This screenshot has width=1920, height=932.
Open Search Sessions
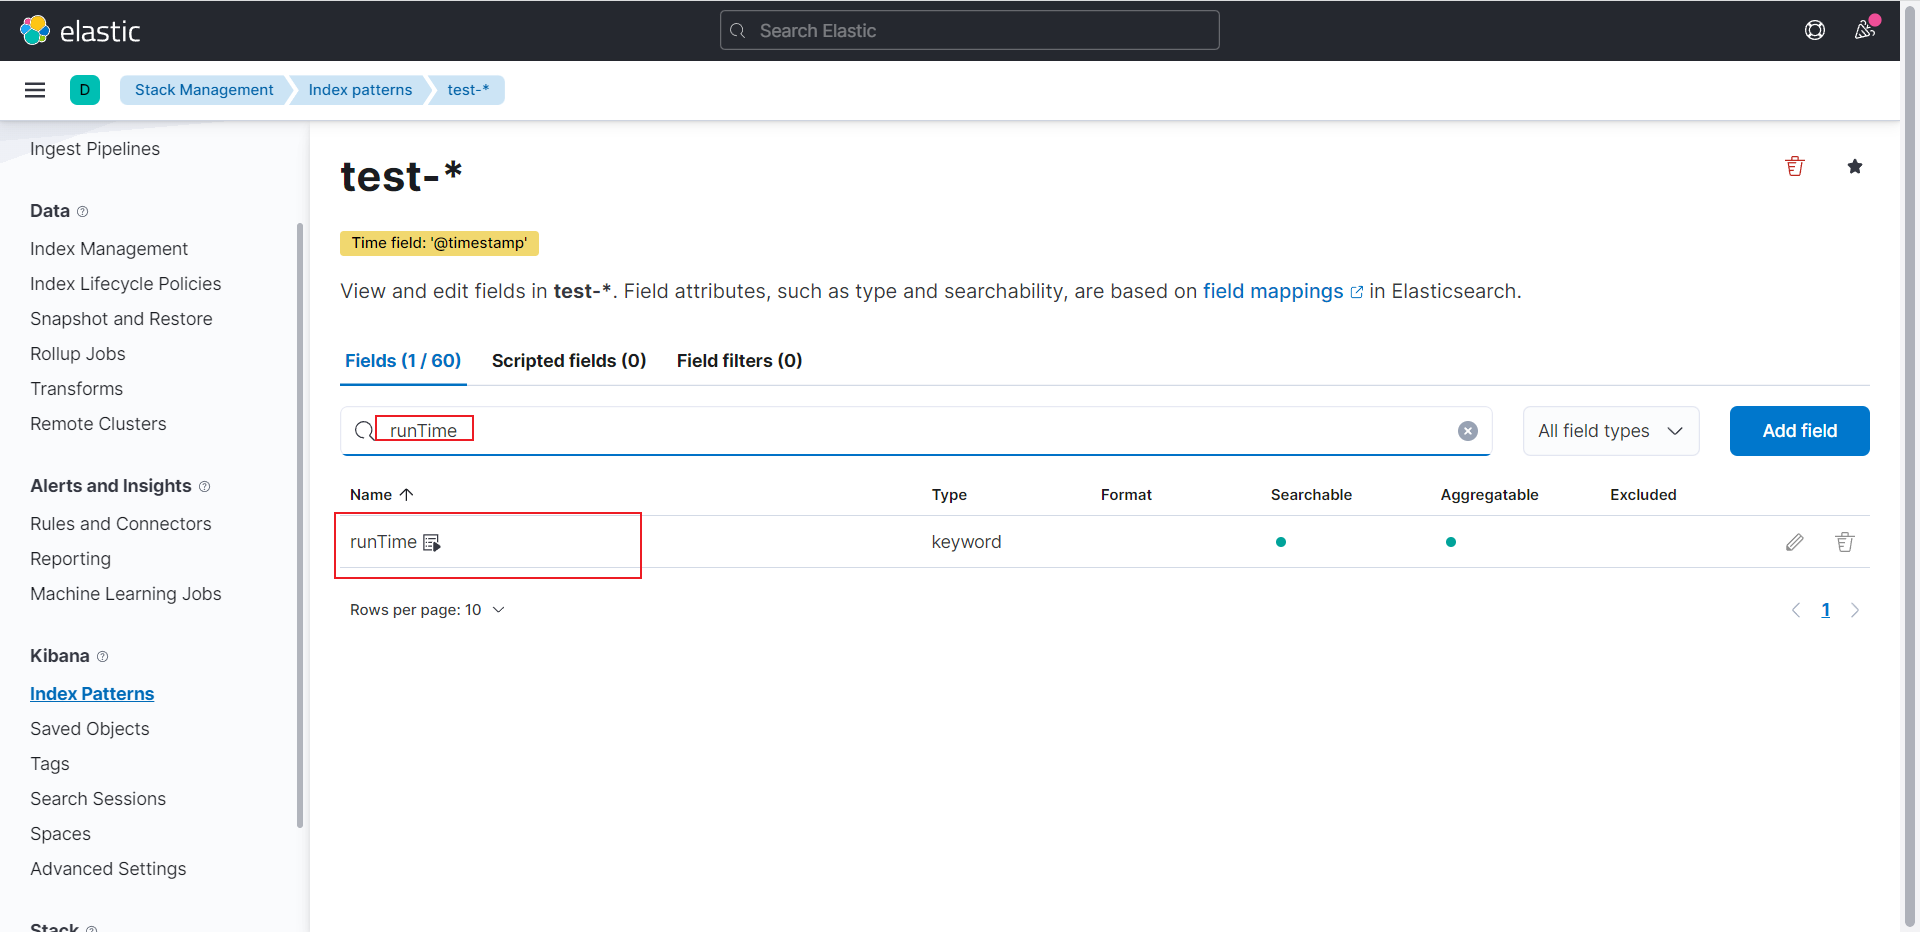point(98,799)
